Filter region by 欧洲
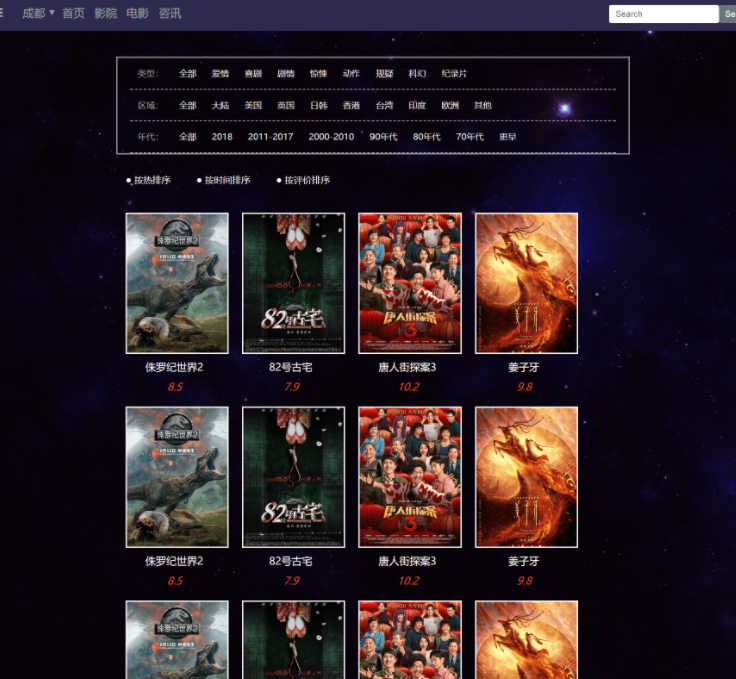This screenshot has width=736, height=679. point(450,106)
